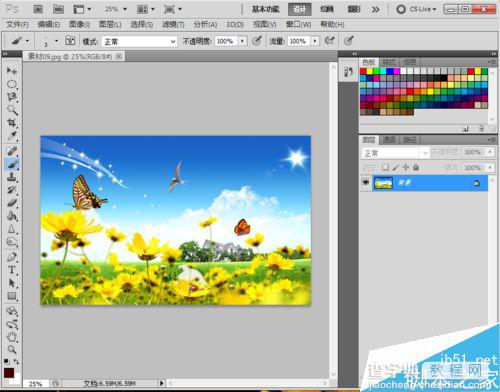Select the Pen tool

tap(12, 257)
